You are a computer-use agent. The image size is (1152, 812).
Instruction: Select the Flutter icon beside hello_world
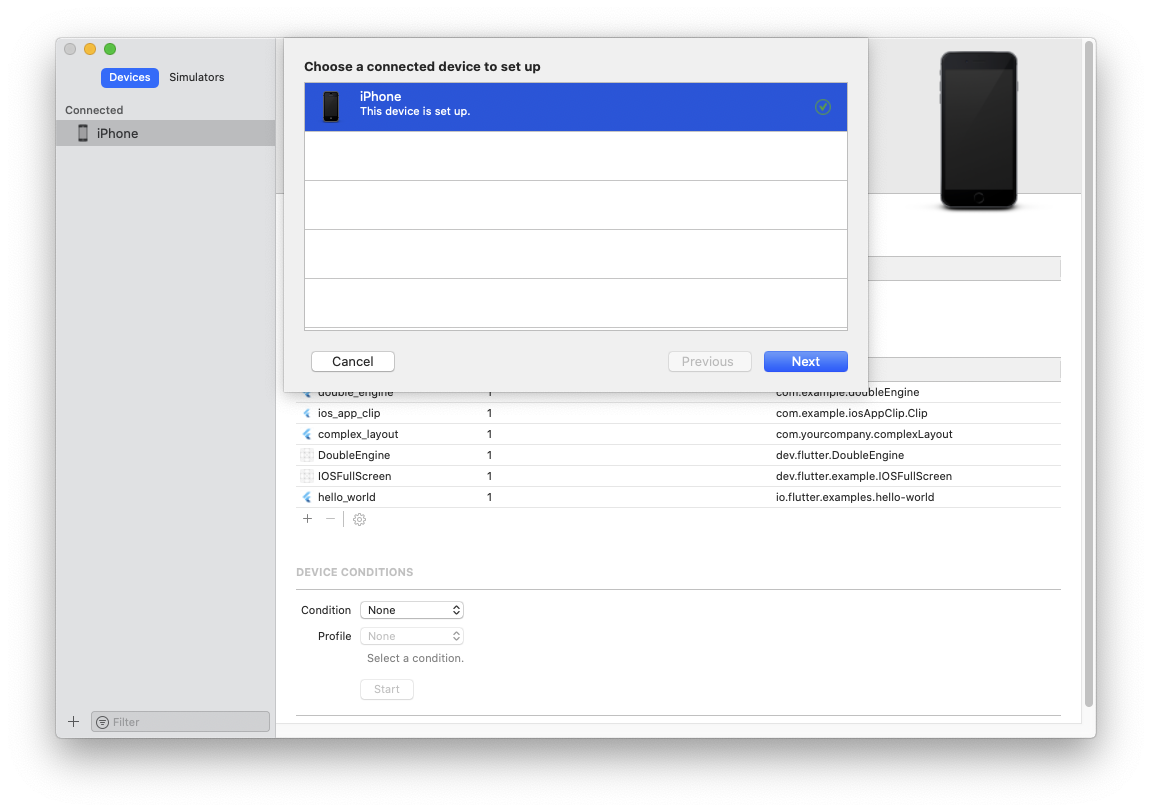(306, 497)
